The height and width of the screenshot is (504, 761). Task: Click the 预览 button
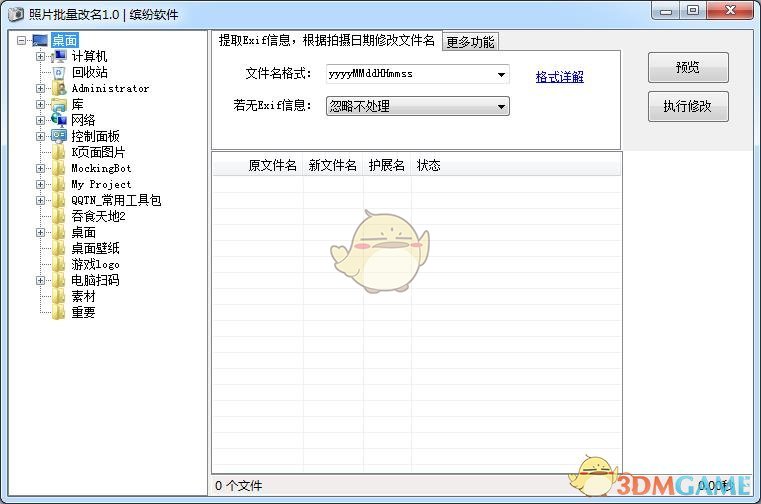(688, 68)
